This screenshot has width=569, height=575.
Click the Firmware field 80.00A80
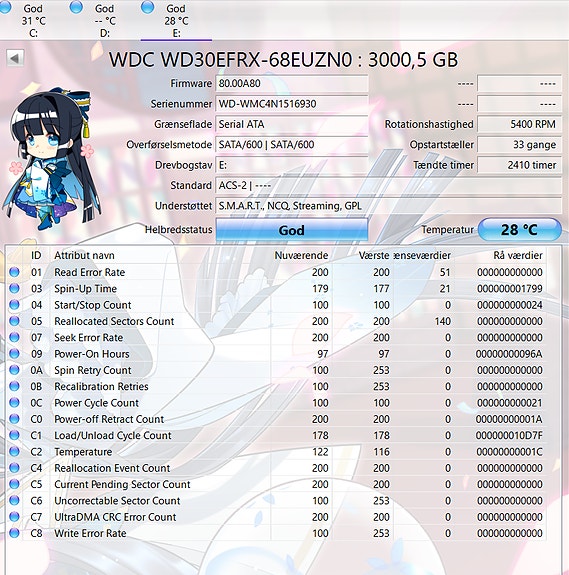pyautogui.click(x=291, y=84)
